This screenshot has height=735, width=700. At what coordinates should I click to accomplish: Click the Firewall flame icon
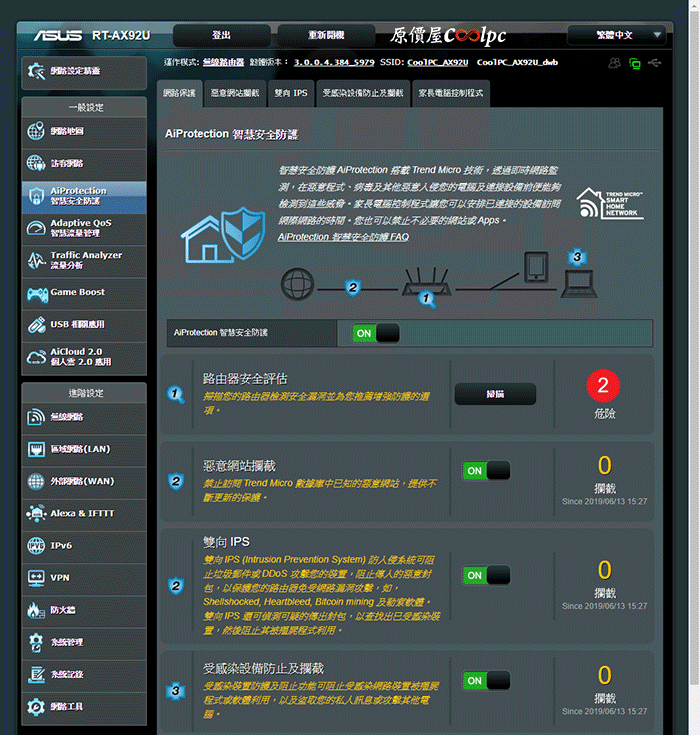[36, 610]
